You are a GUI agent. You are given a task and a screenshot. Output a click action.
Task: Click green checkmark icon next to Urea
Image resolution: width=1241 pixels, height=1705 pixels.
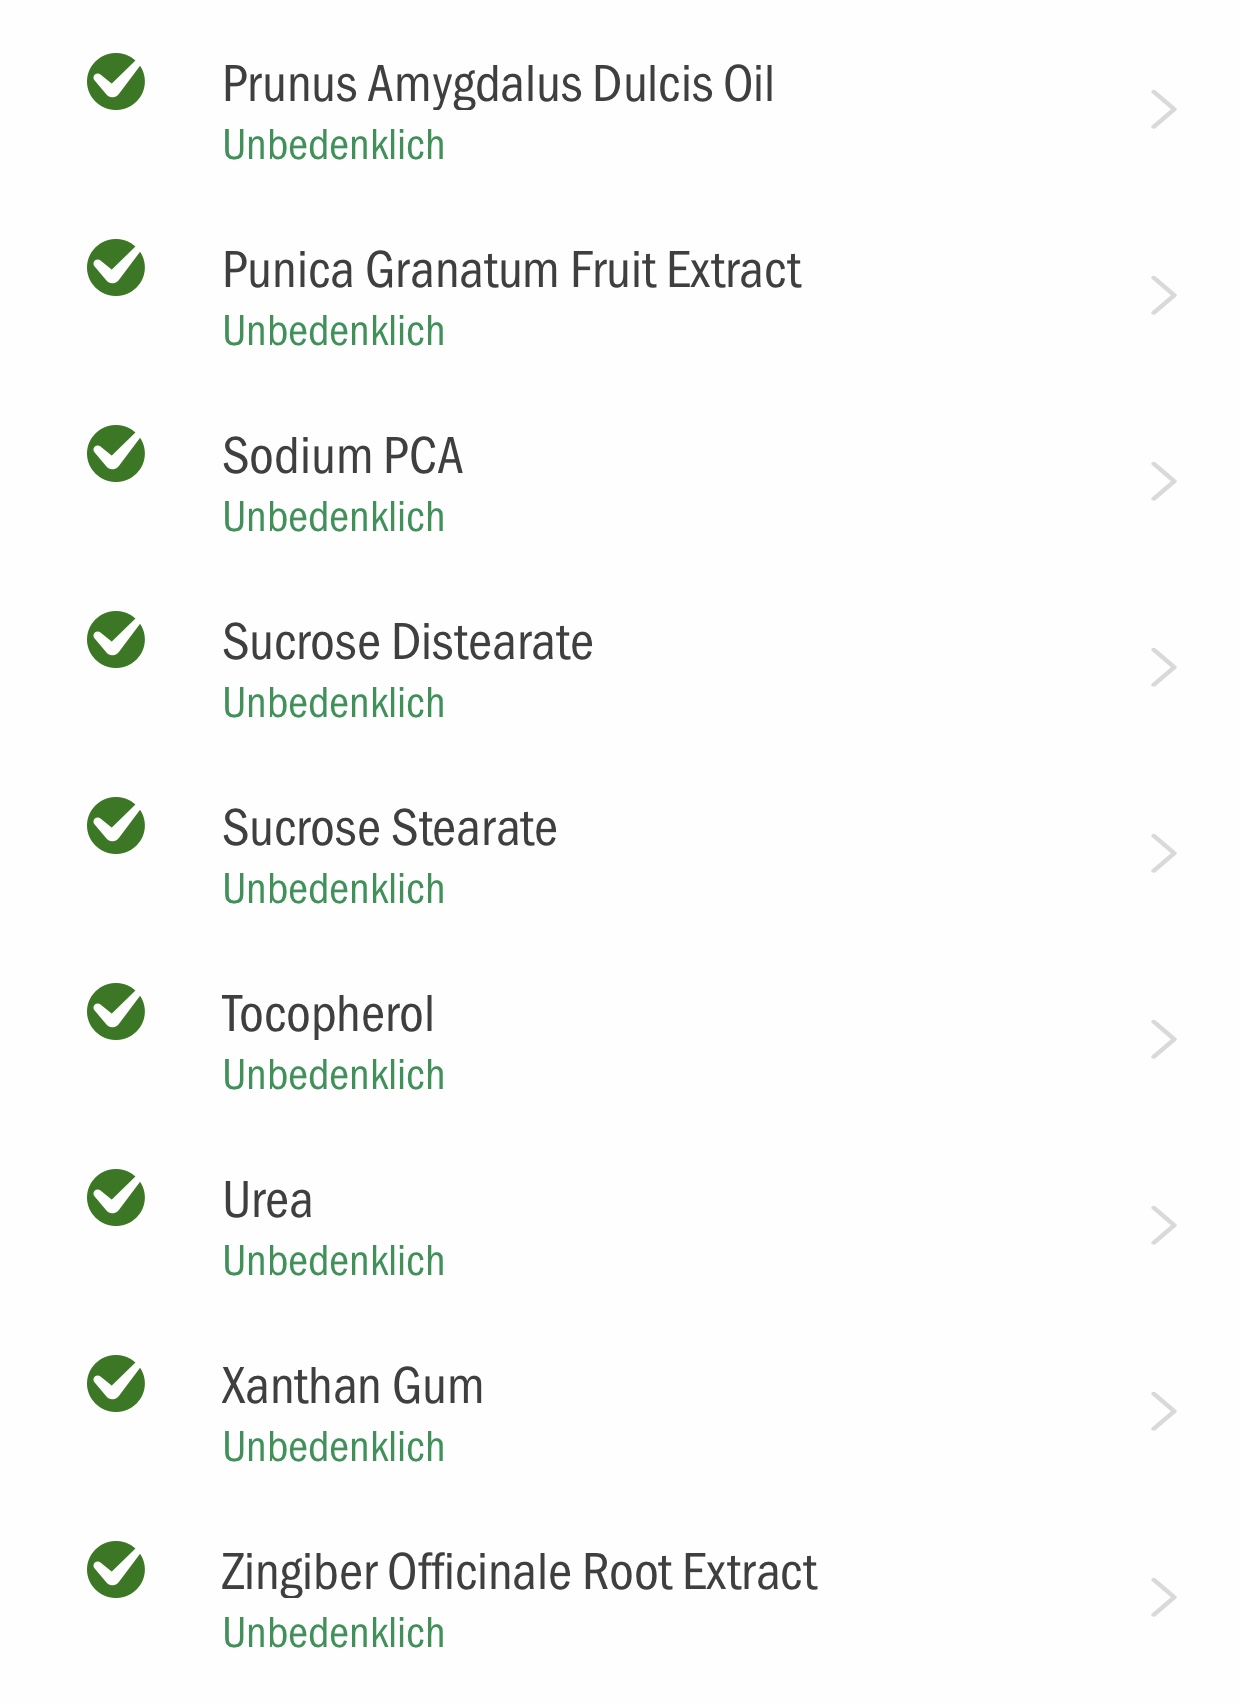[x=116, y=1198]
